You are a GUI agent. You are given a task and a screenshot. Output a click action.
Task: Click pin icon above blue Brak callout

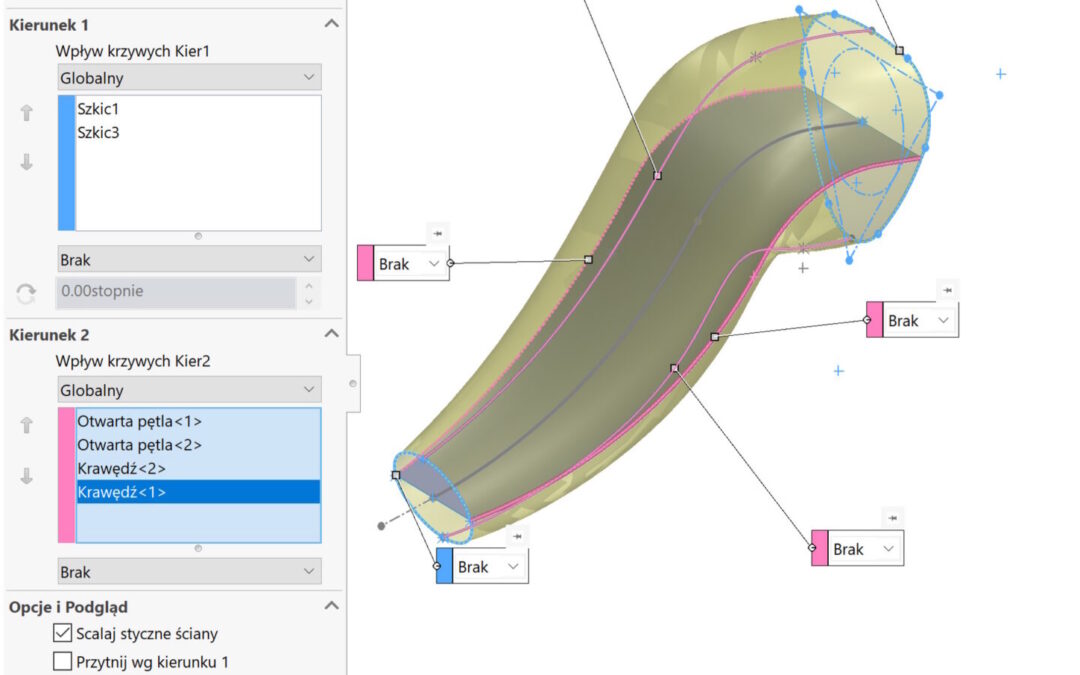click(516, 537)
